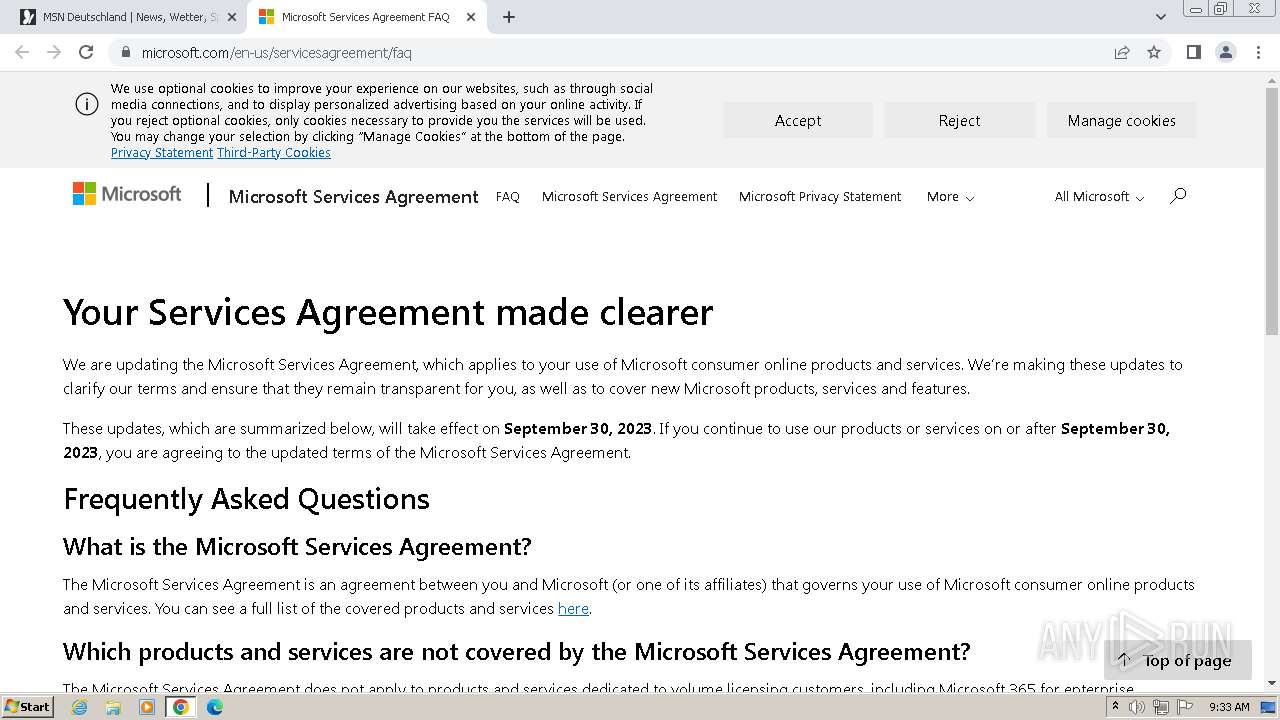Screen dimensions: 1280x720
Task: Open File Explorer from taskbar
Action: [x=113, y=707]
